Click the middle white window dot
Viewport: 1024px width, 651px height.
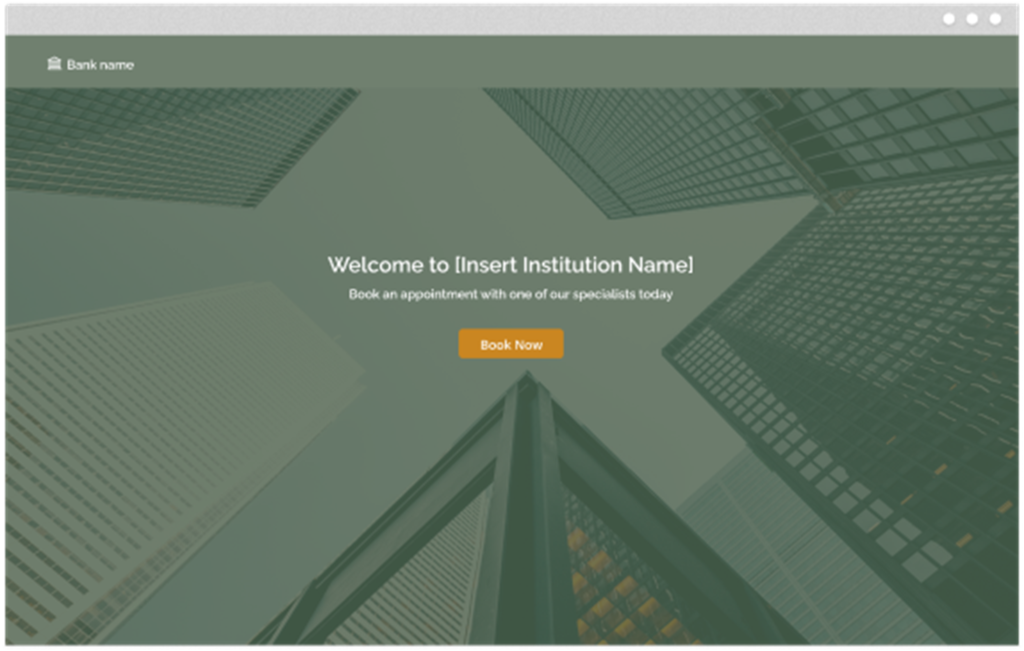(972, 19)
